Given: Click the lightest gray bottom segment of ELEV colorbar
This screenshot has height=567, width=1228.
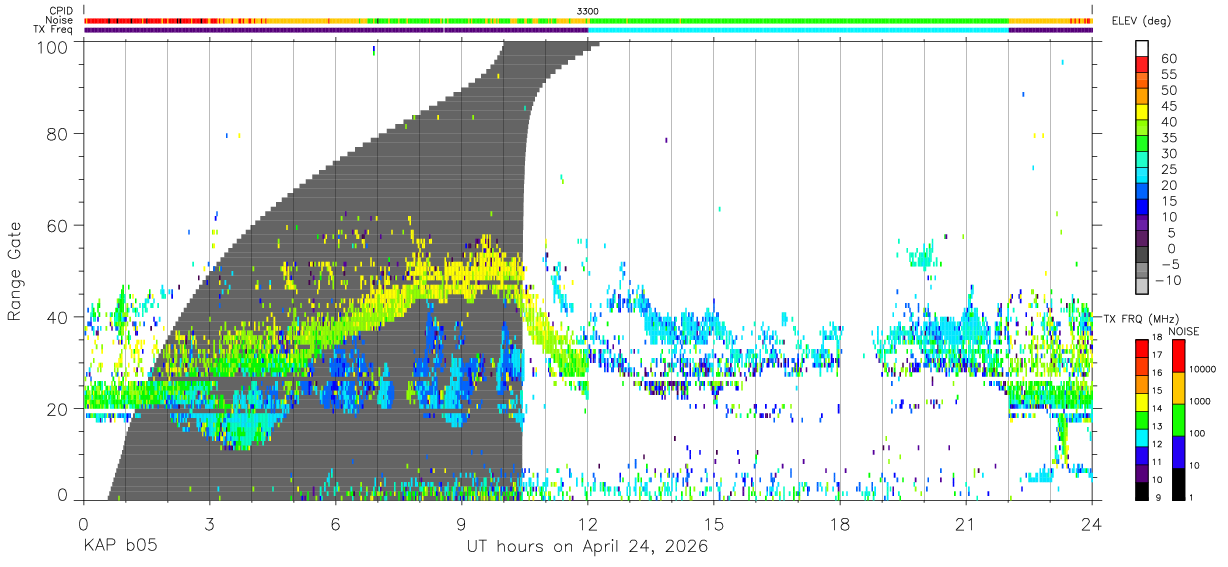Looking at the screenshot, I should 1142,286.
